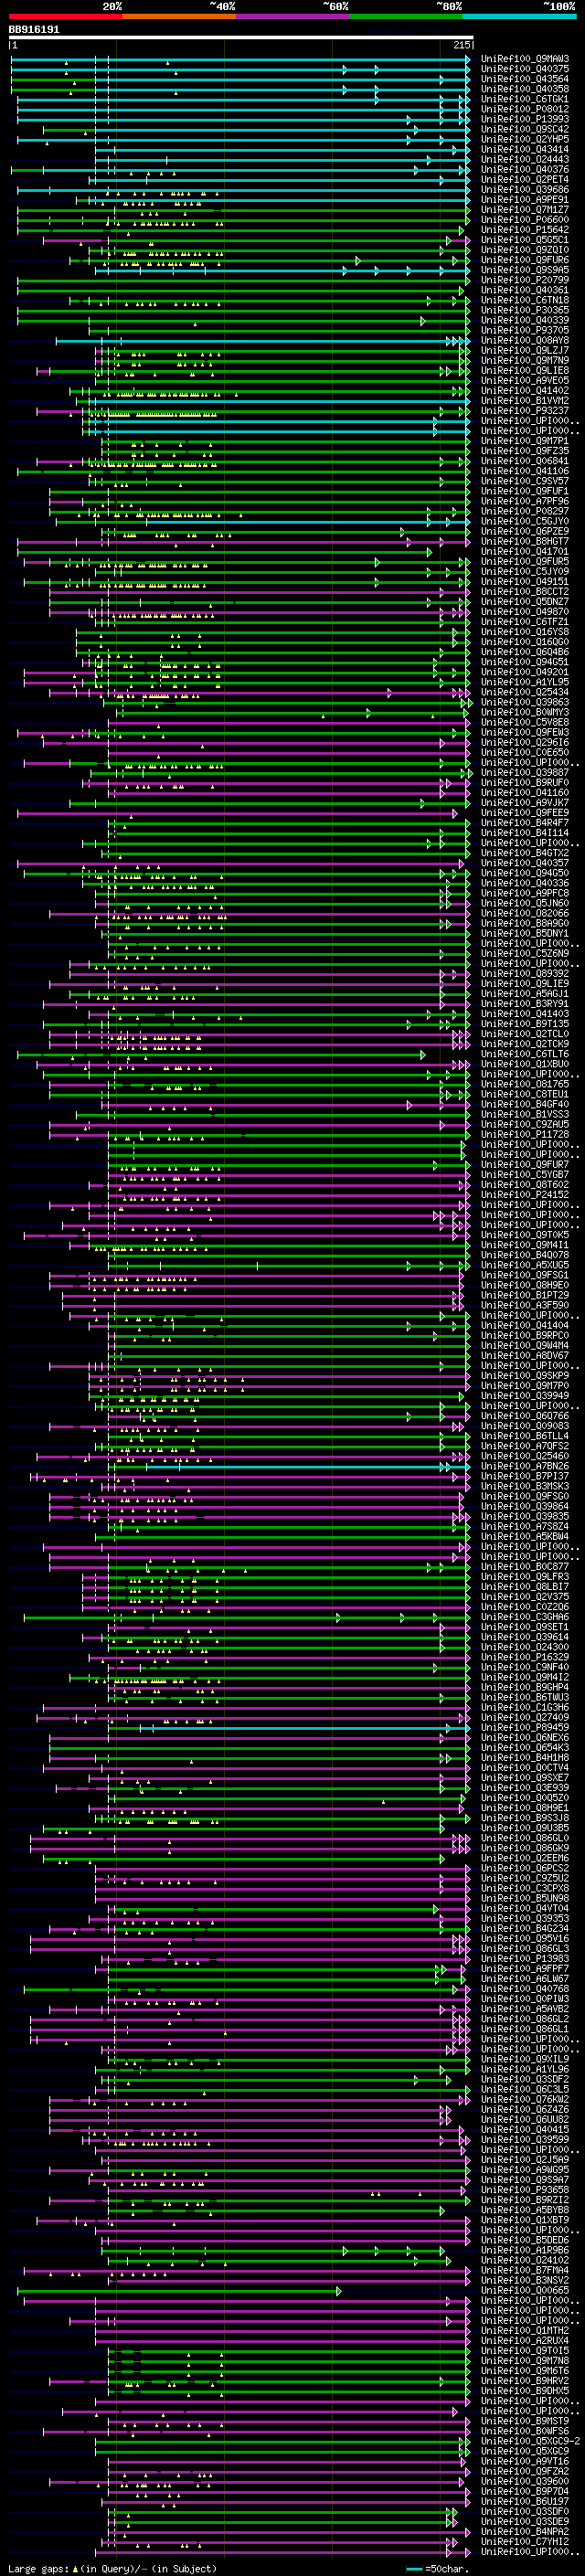The image size is (585, 2576).
Task: Select the UniRef100_Q9SC42 label
Action: point(525,129)
